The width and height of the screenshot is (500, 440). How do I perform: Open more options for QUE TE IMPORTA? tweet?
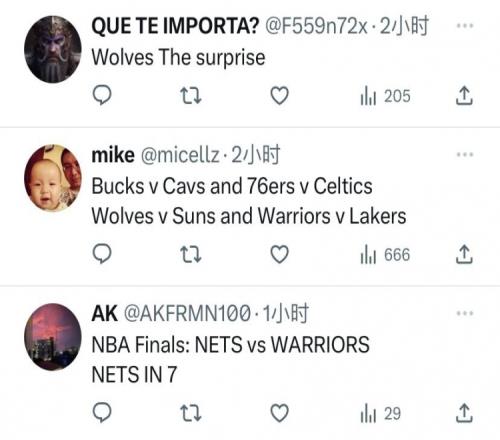coord(465,25)
